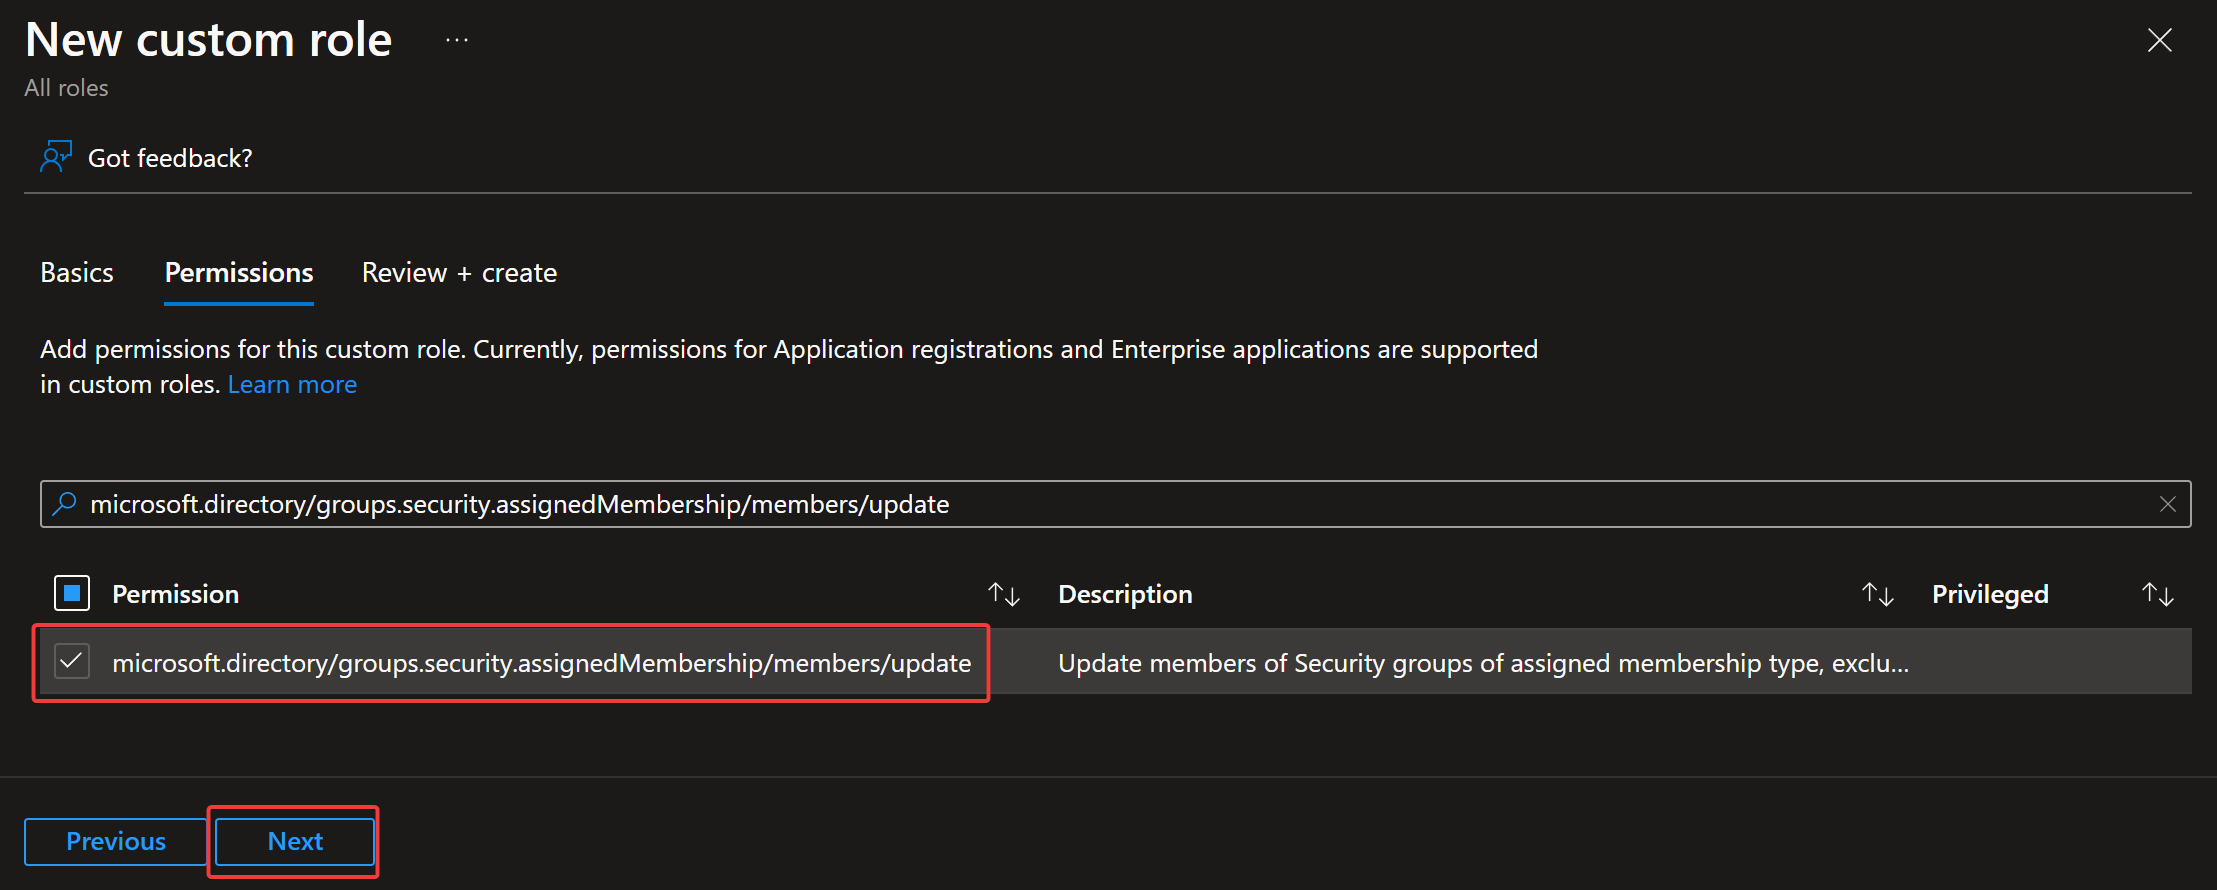Image resolution: width=2217 pixels, height=890 pixels.
Task: Close the New custom role pane
Action: pos(2159,40)
